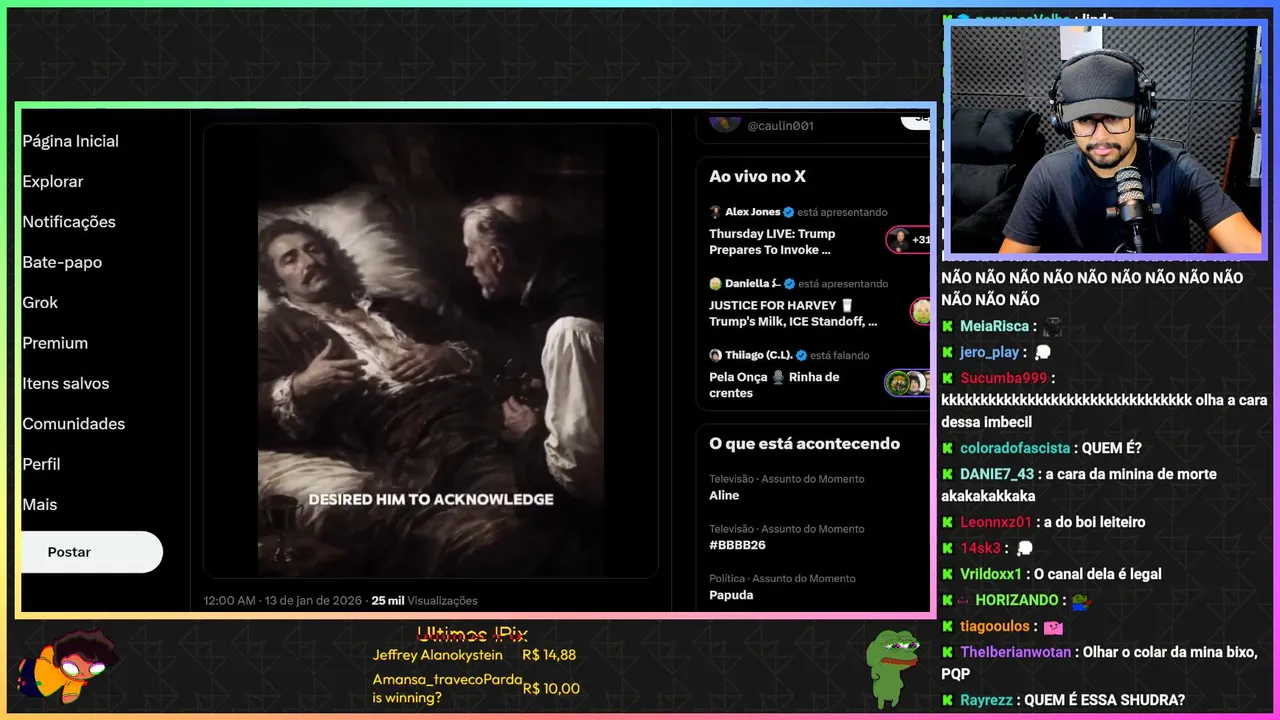Image resolution: width=1280 pixels, height=720 pixels.
Task: Click the @caulin001 handle
Action: pyautogui.click(x=781, y=125)
